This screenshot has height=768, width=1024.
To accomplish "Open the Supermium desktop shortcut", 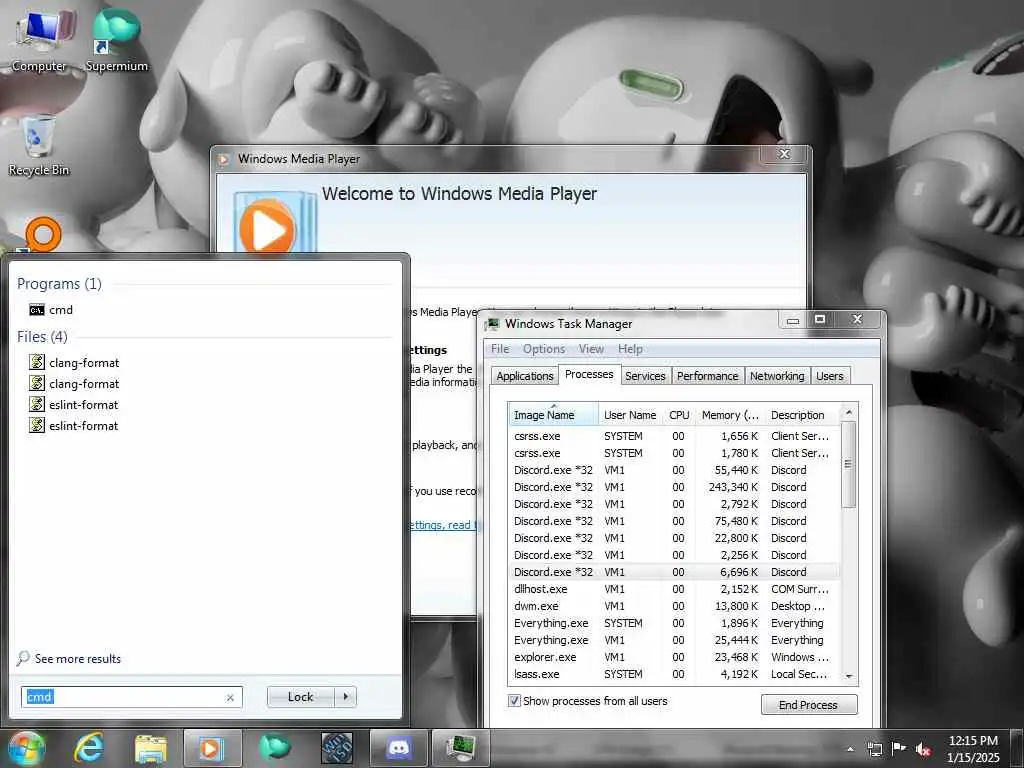I will [117, 40].
